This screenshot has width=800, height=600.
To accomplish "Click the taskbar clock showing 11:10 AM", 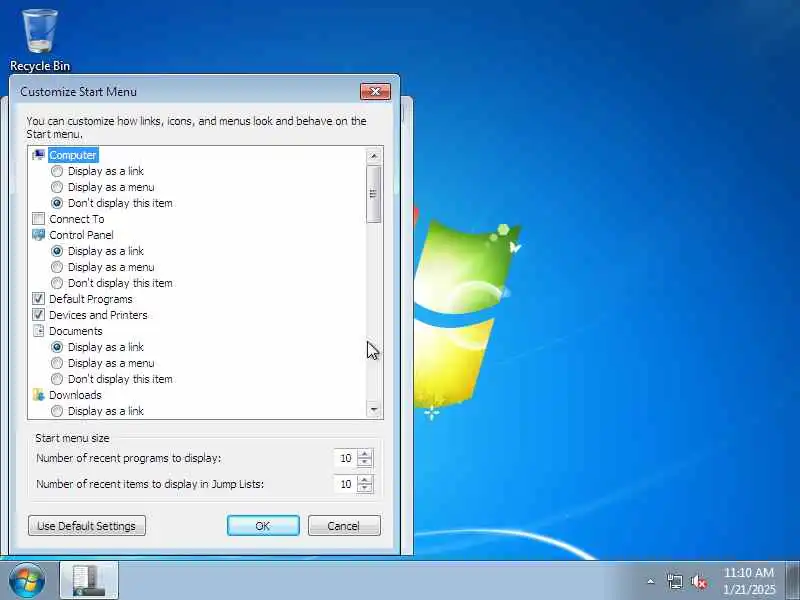I will coord(748,581).
